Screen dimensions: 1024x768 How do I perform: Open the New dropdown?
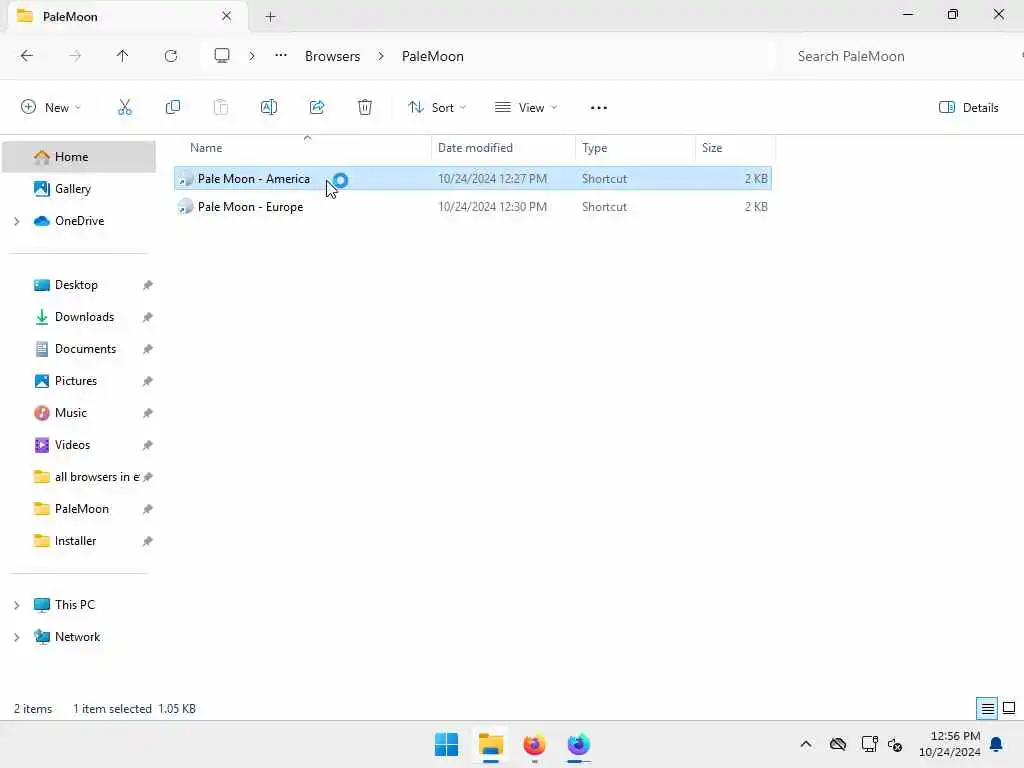[50, 108]
